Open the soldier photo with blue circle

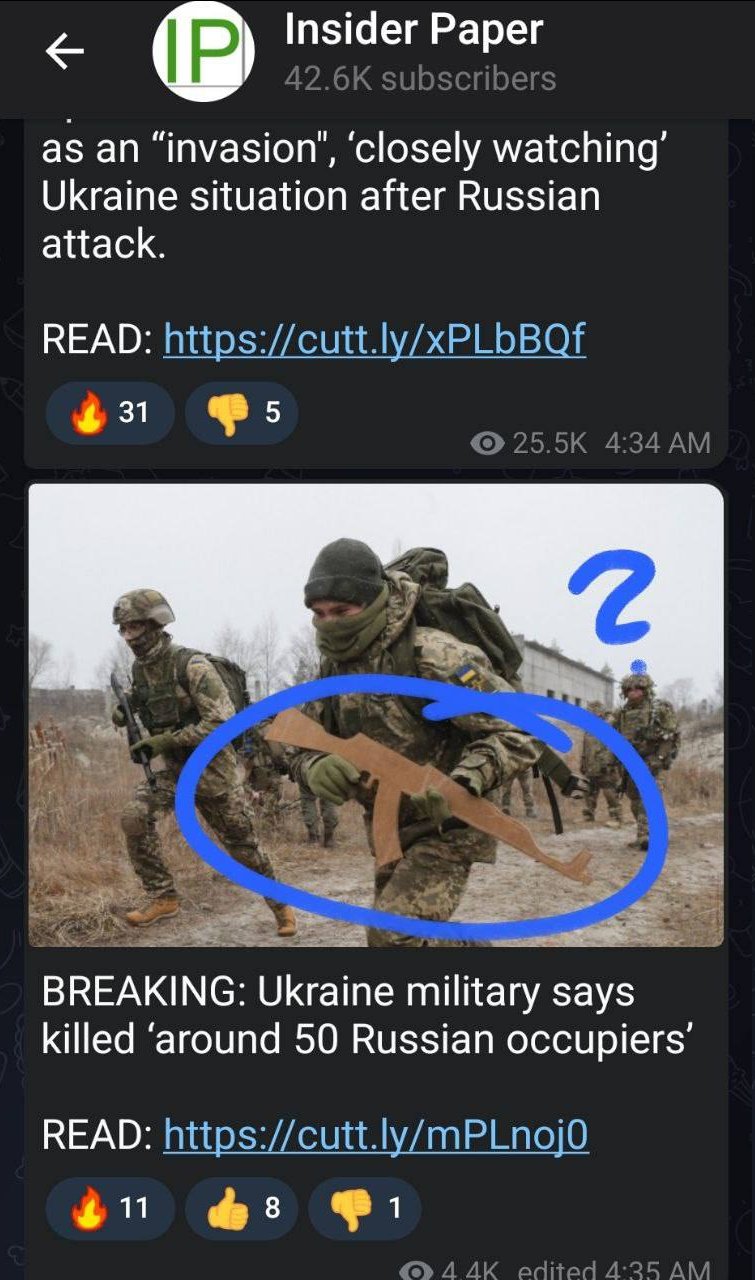(x=376, y=715)
